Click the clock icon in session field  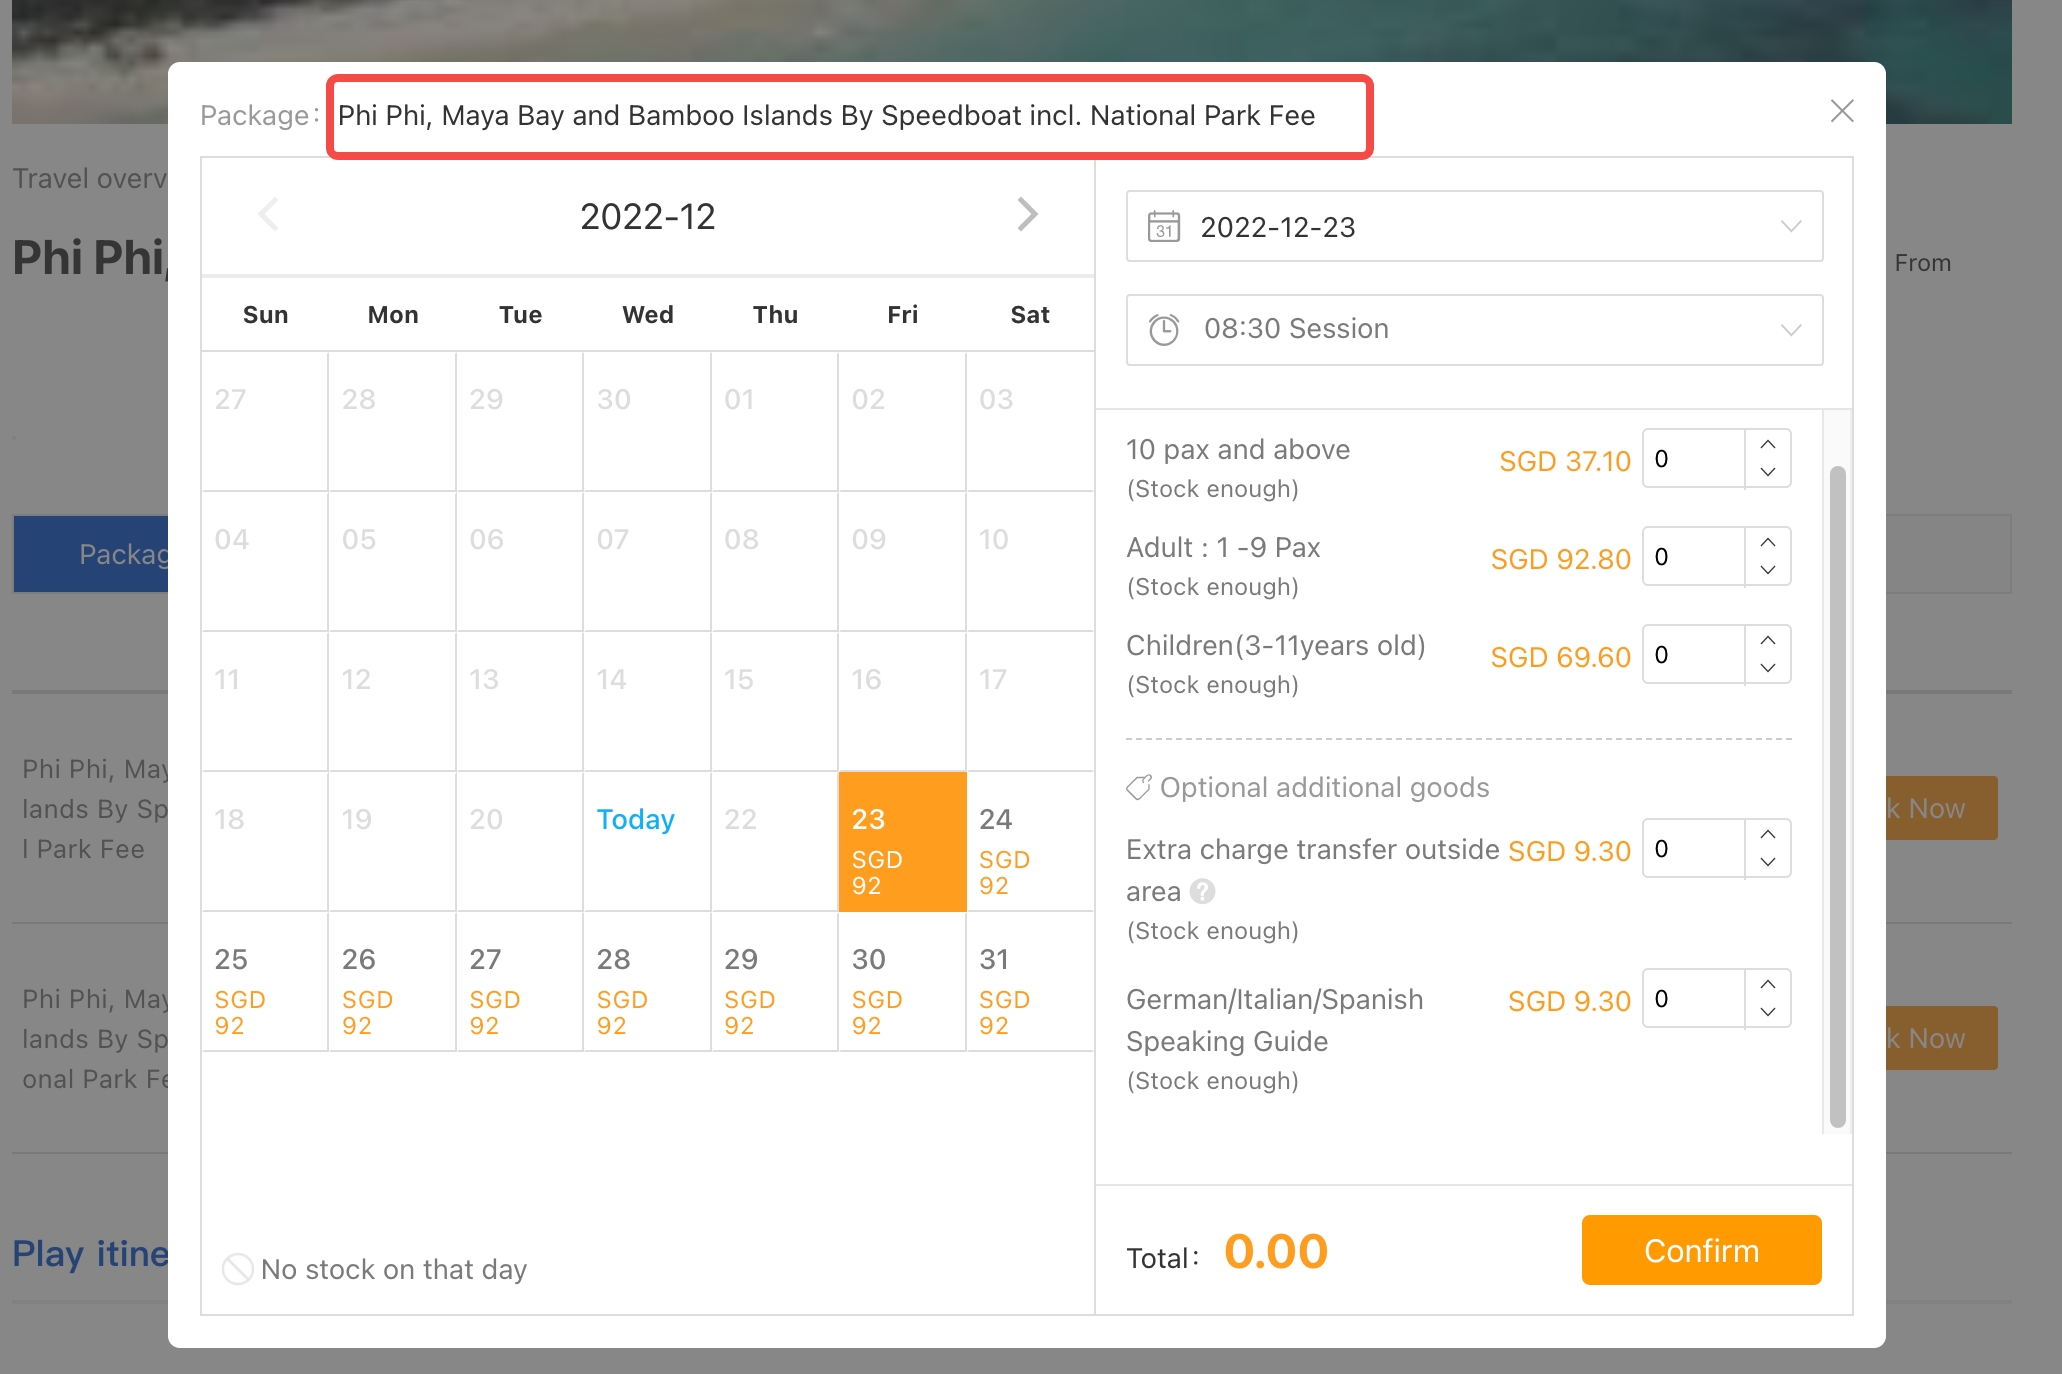tap(1164, 330)
